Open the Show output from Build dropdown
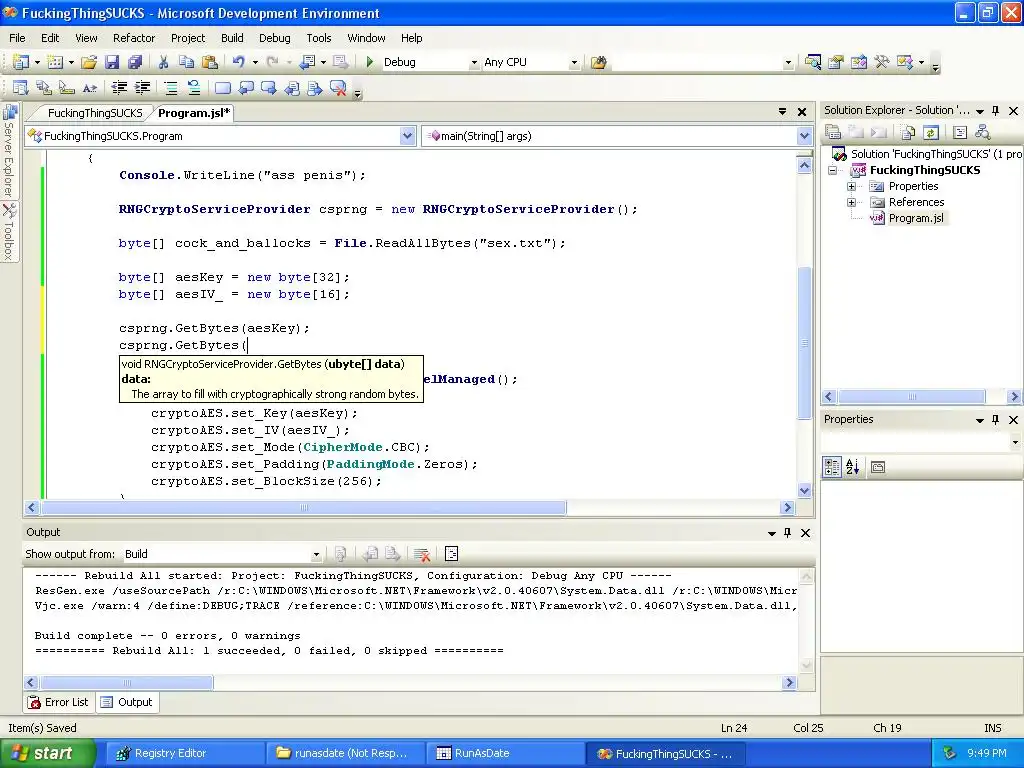Screen dimensions: 1024x768 [x=316, y=554]
